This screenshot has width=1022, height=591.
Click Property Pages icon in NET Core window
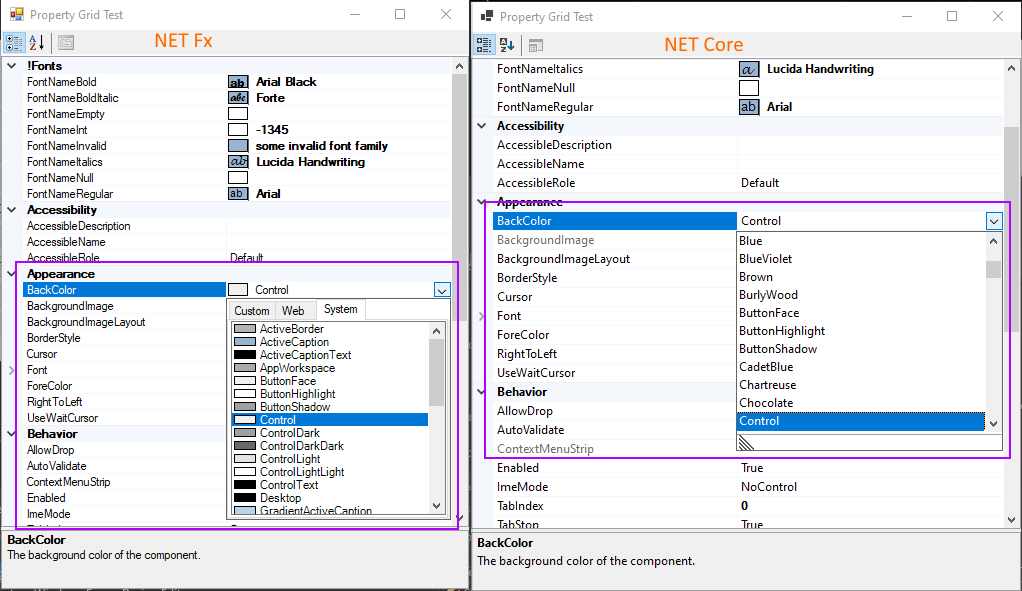click(x=536, y=46)
